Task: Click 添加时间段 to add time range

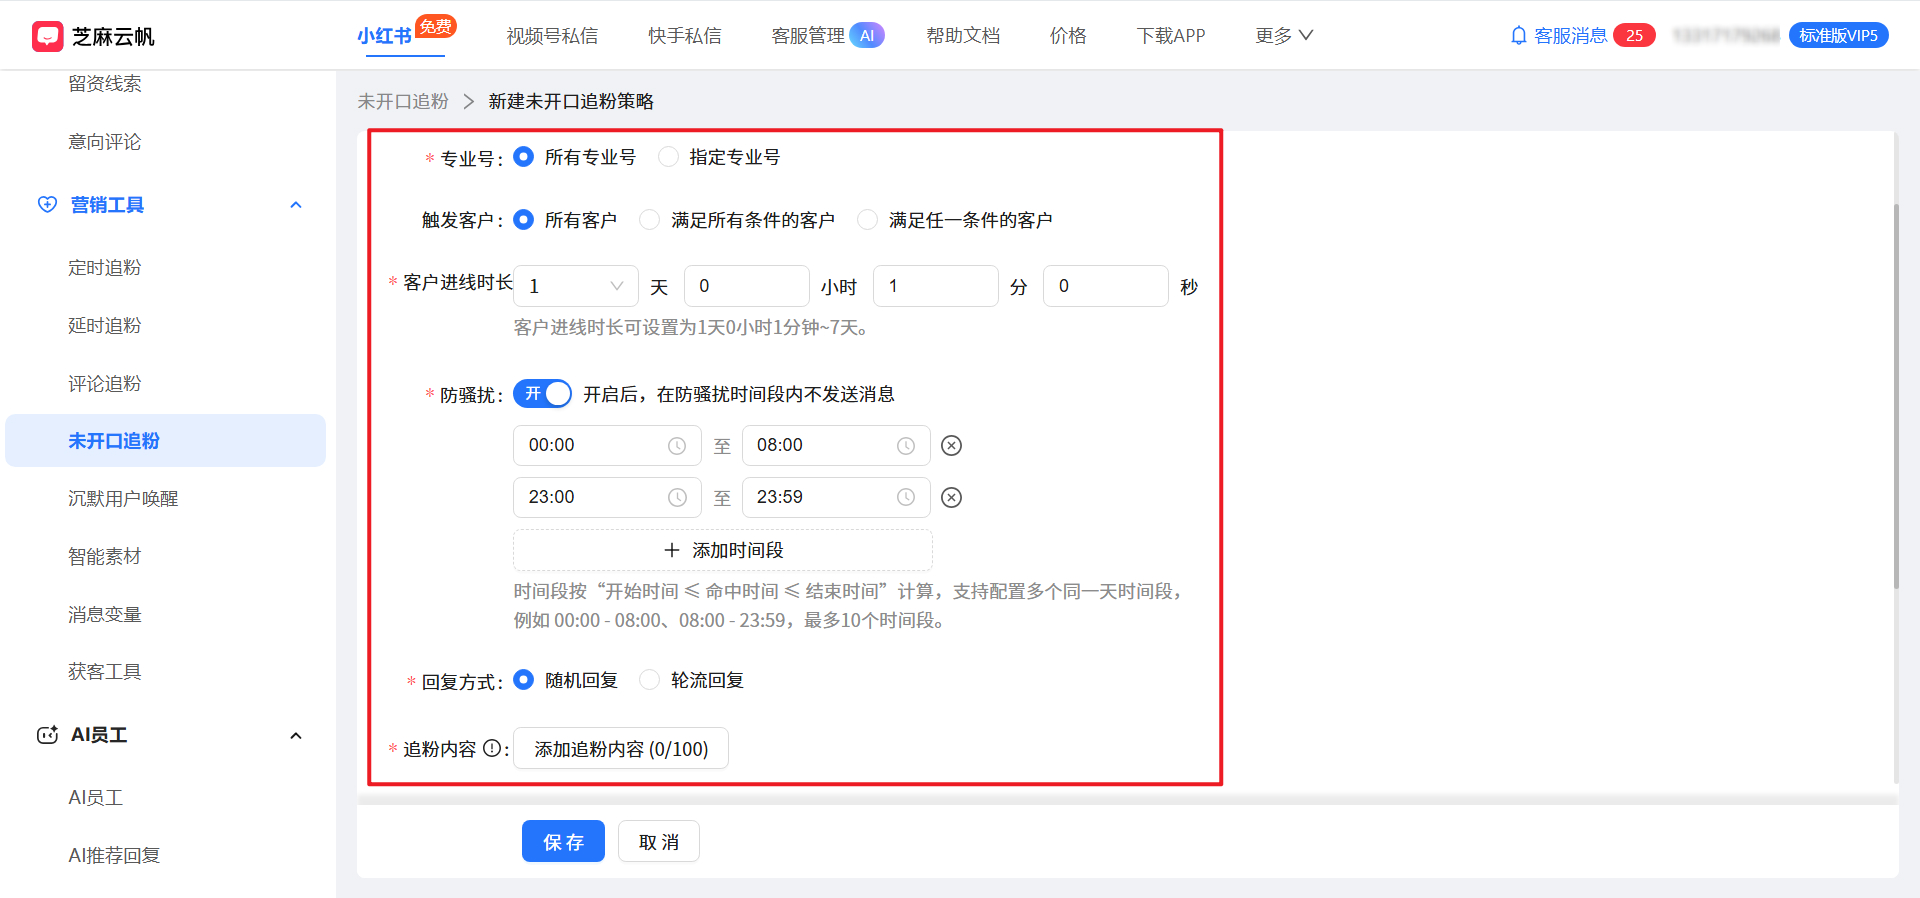Action: [x=723, y=550]
